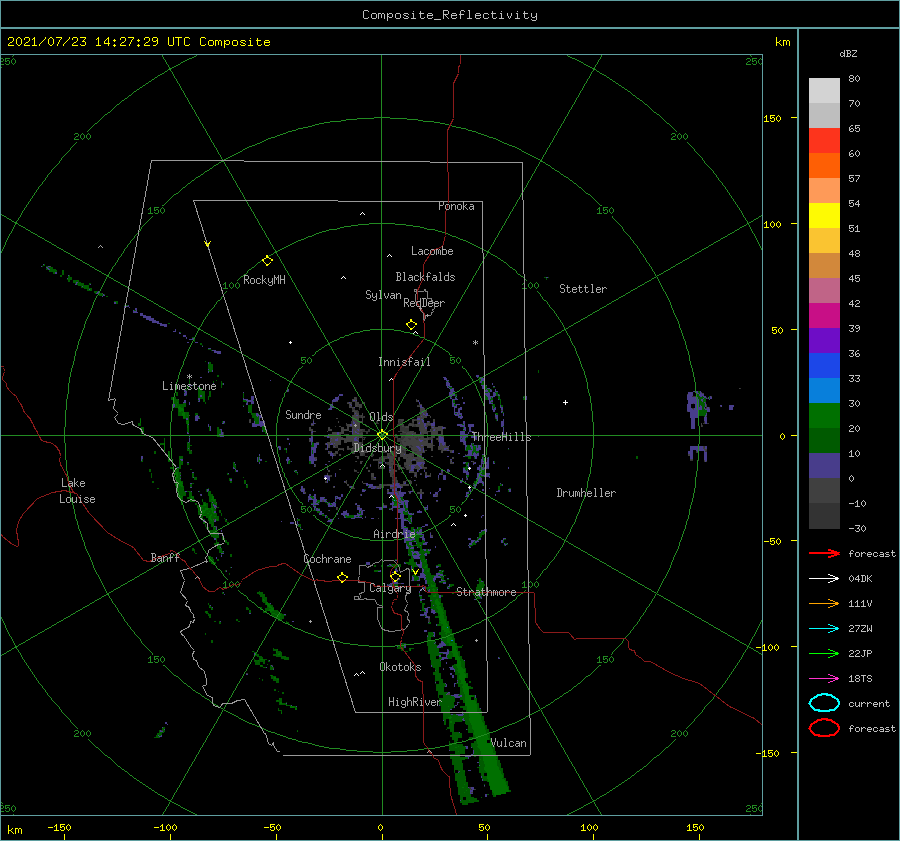Pick the red 60-65 dBZ color swatch
Image resolution: width=900 pixels, height=841 pixels.
(x=824, y=141)
